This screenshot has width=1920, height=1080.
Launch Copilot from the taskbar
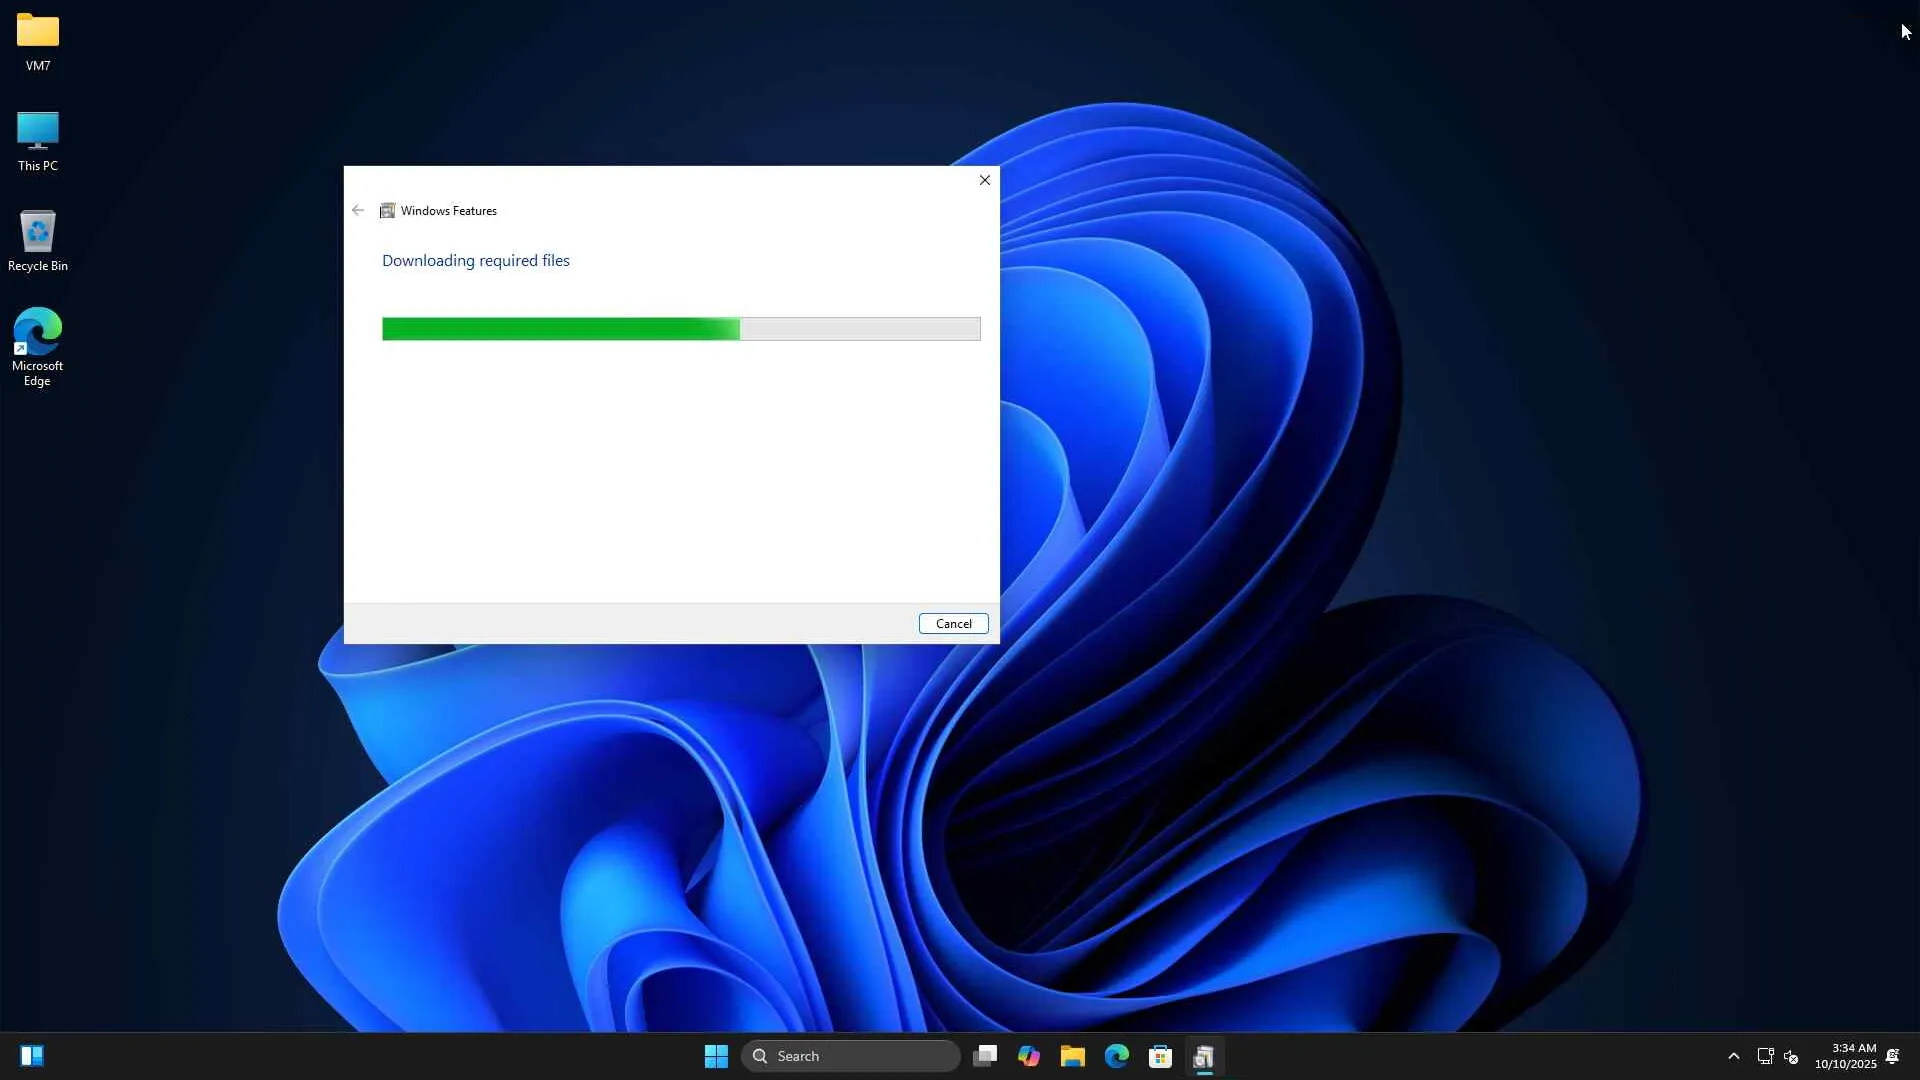point(1029,1057)
